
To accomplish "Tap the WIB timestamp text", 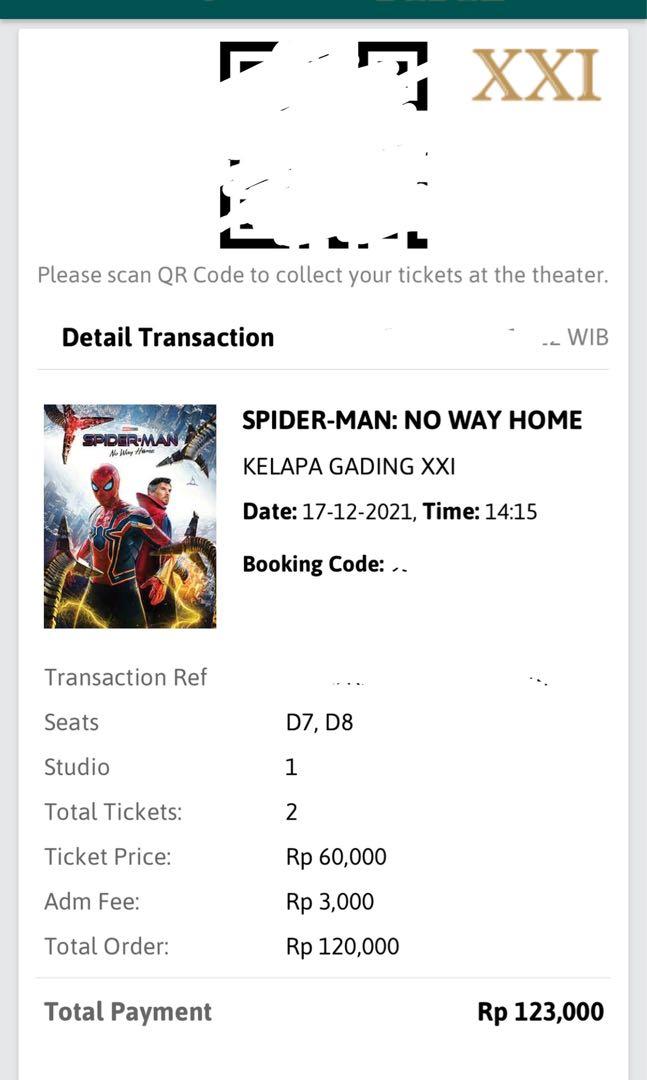I will [x=587, y=338].
